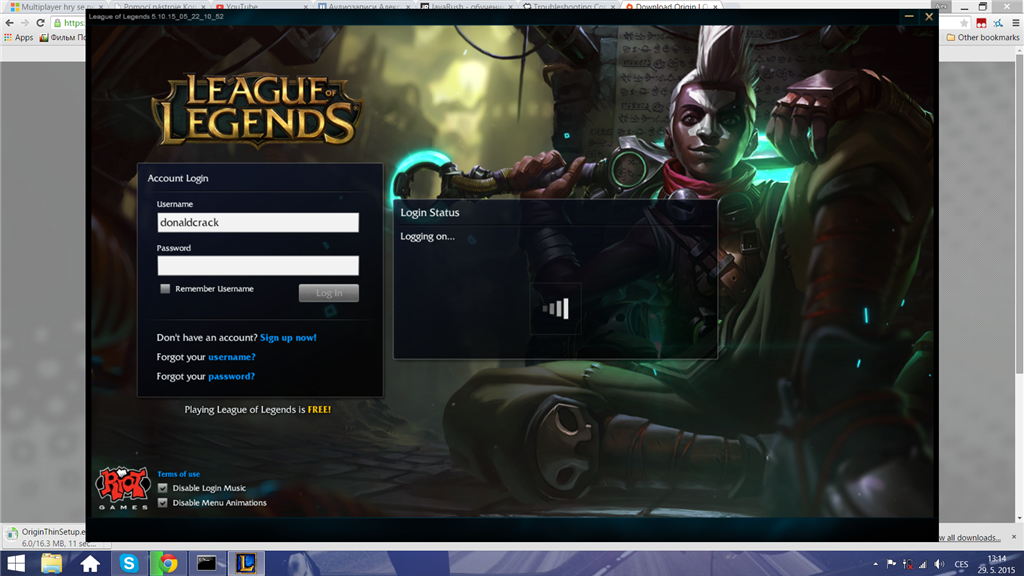Switch to the Download Origin Chrome tab

tap(671, 6)
